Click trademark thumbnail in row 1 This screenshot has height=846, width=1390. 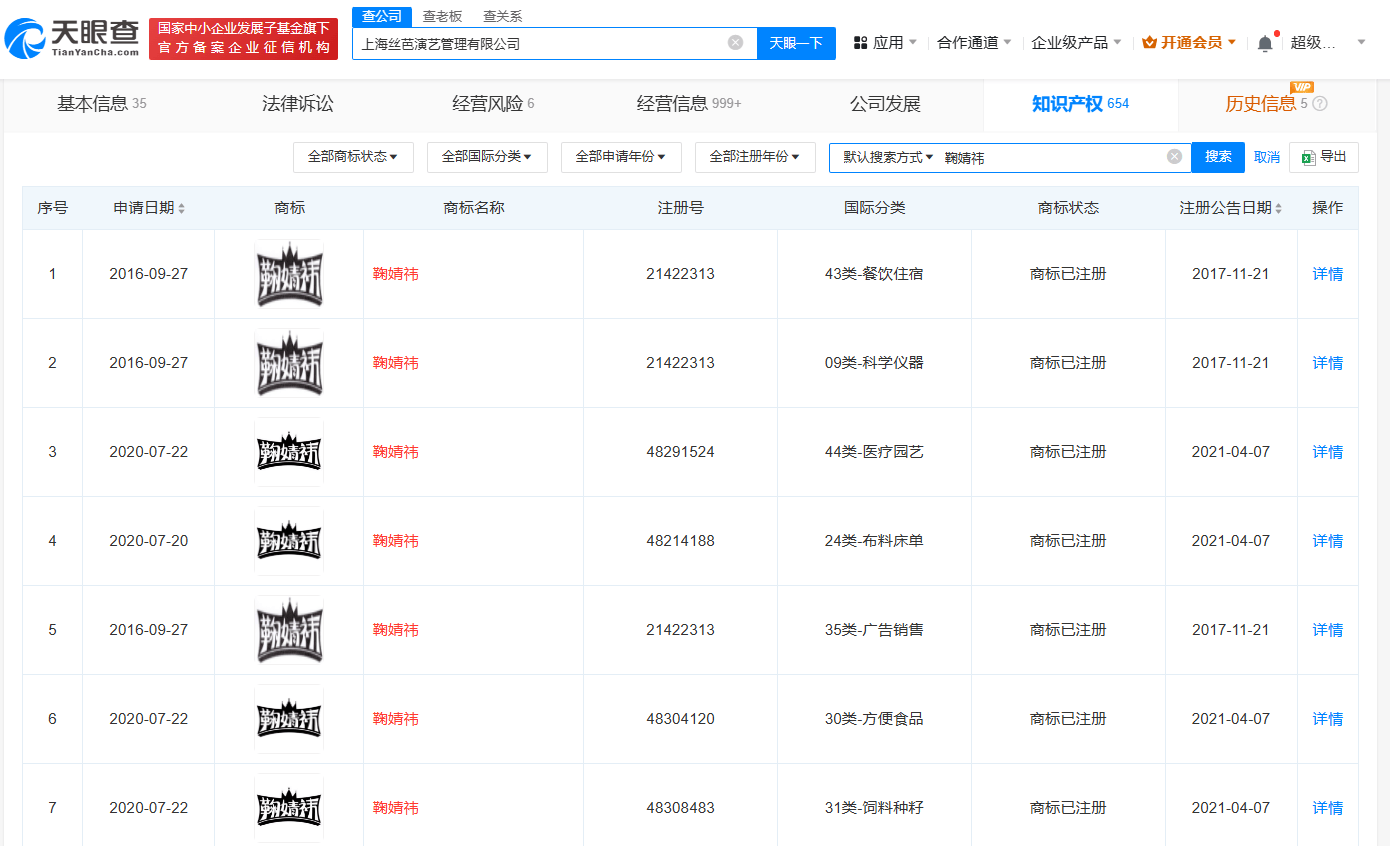pyautogui.click(x=289, y=274)
